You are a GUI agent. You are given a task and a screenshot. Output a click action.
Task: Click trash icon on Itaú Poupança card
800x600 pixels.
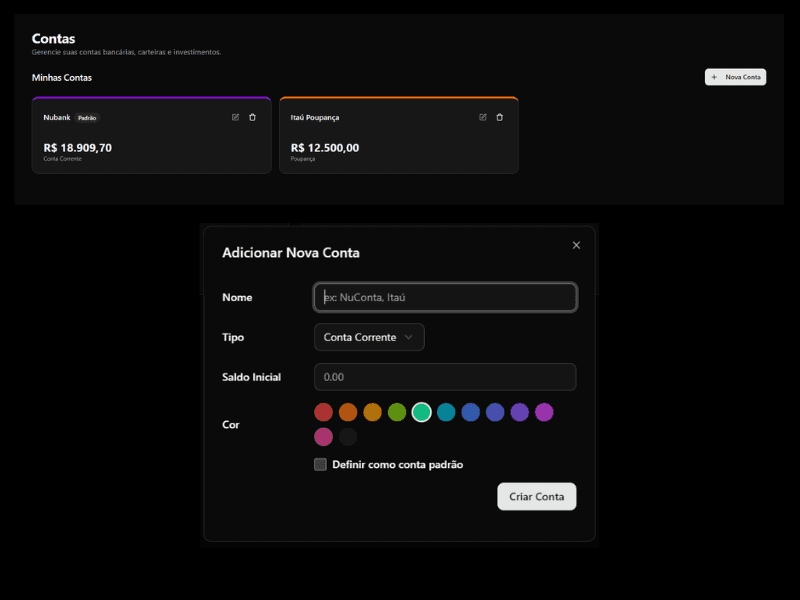(499, 117)
